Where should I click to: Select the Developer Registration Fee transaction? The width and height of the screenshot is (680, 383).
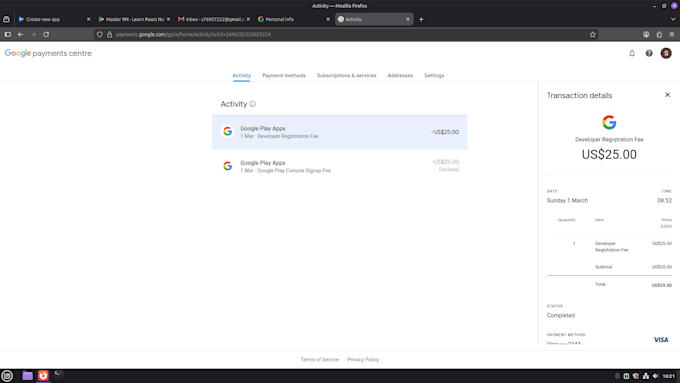coord(340,132)
